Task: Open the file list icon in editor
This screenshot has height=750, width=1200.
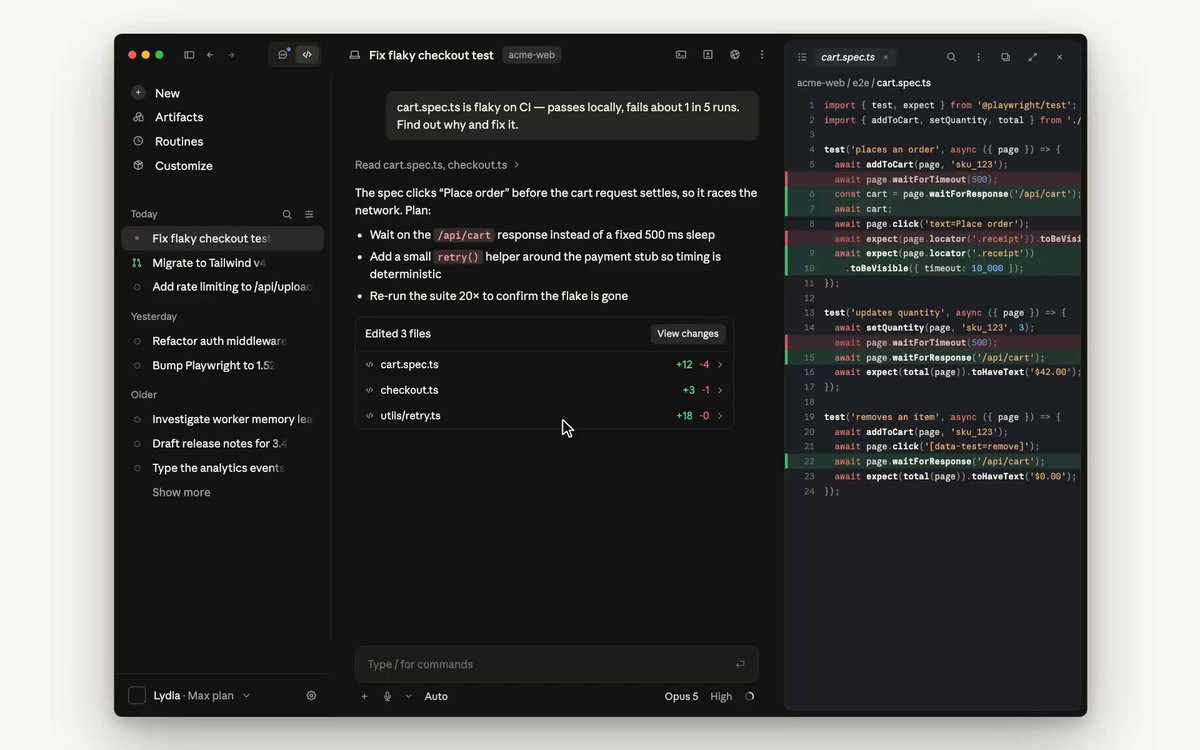Action: pos(802,57)
